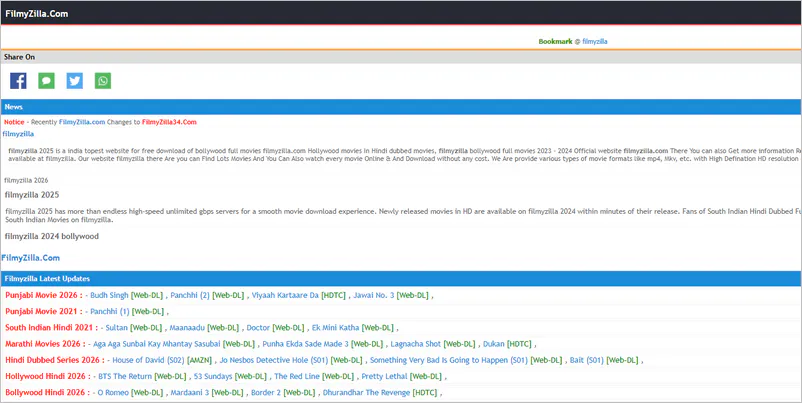Viewport: 802px width, 403px height.
Task: Open Jawai No. 3 movie link
Action: point(374,295)
